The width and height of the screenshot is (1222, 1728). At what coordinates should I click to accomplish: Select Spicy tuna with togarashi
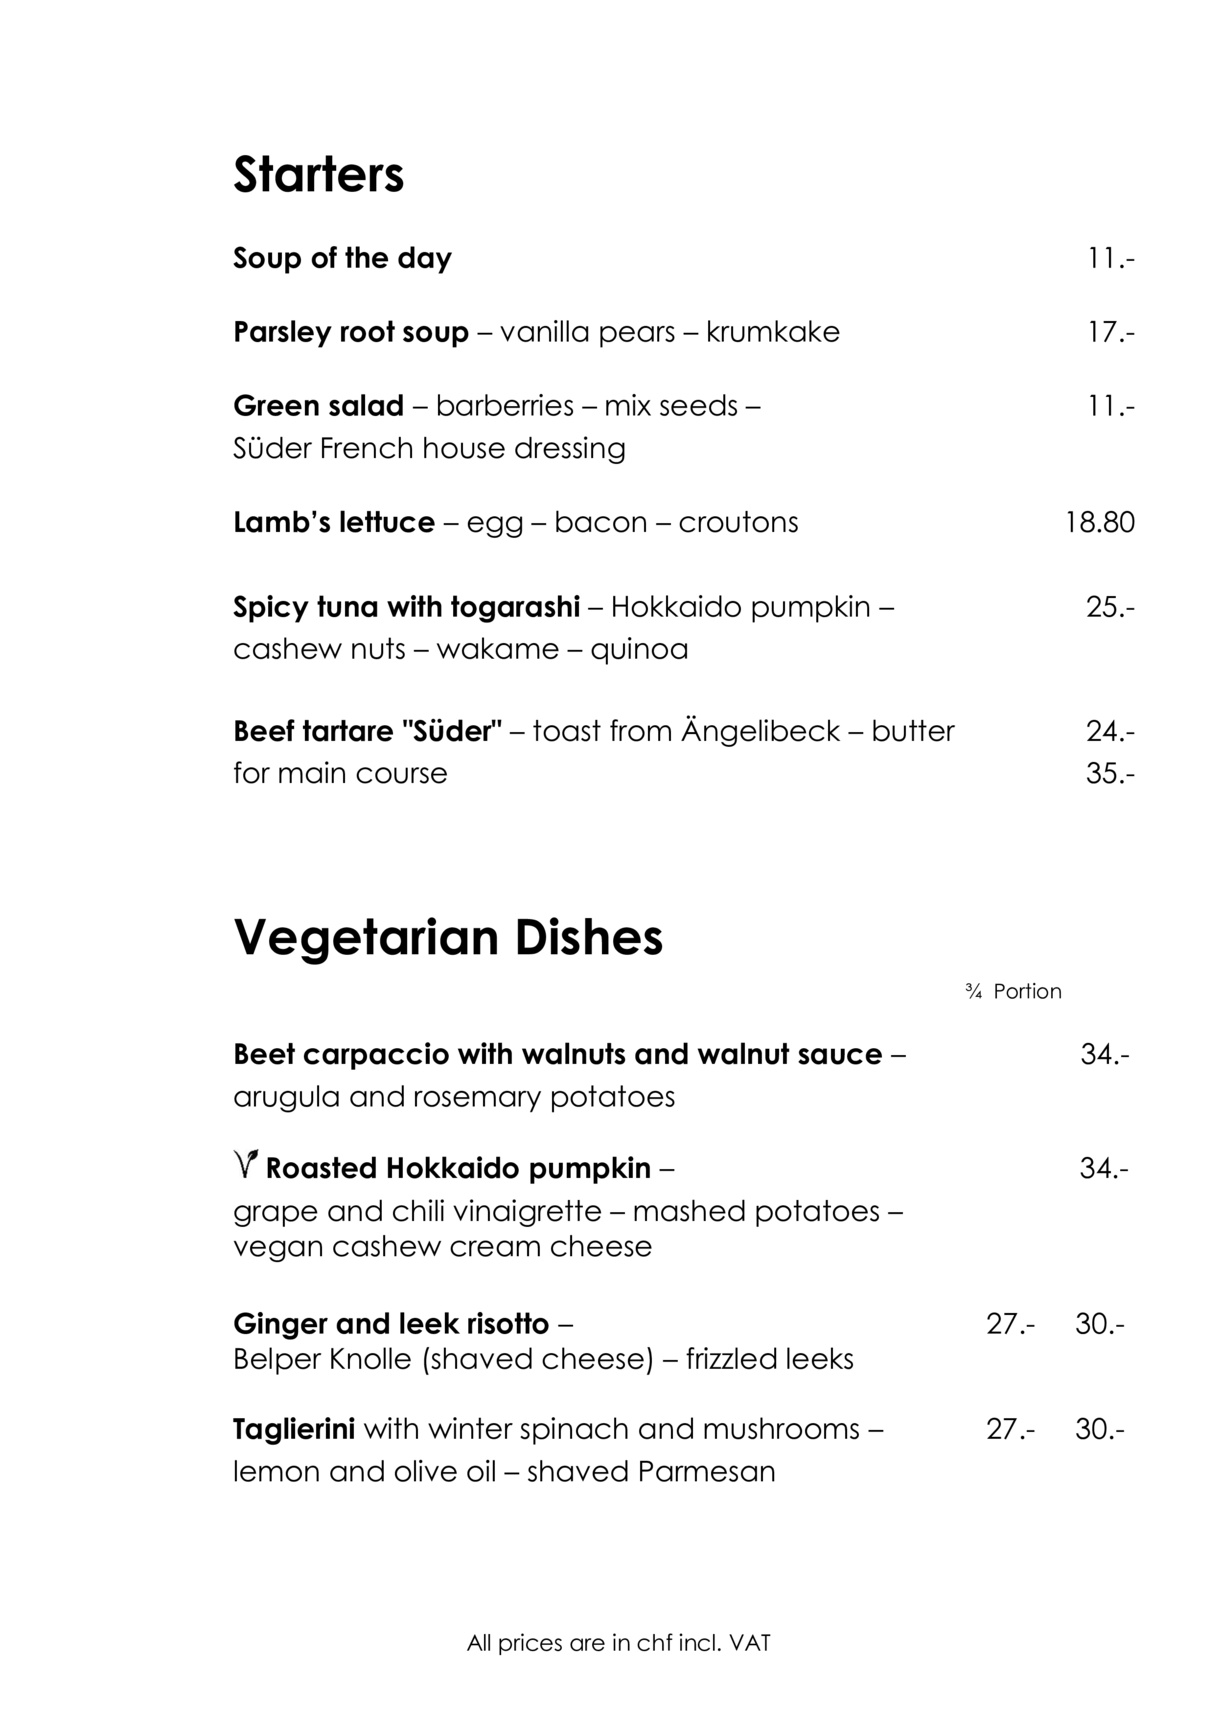pos(406,607)
